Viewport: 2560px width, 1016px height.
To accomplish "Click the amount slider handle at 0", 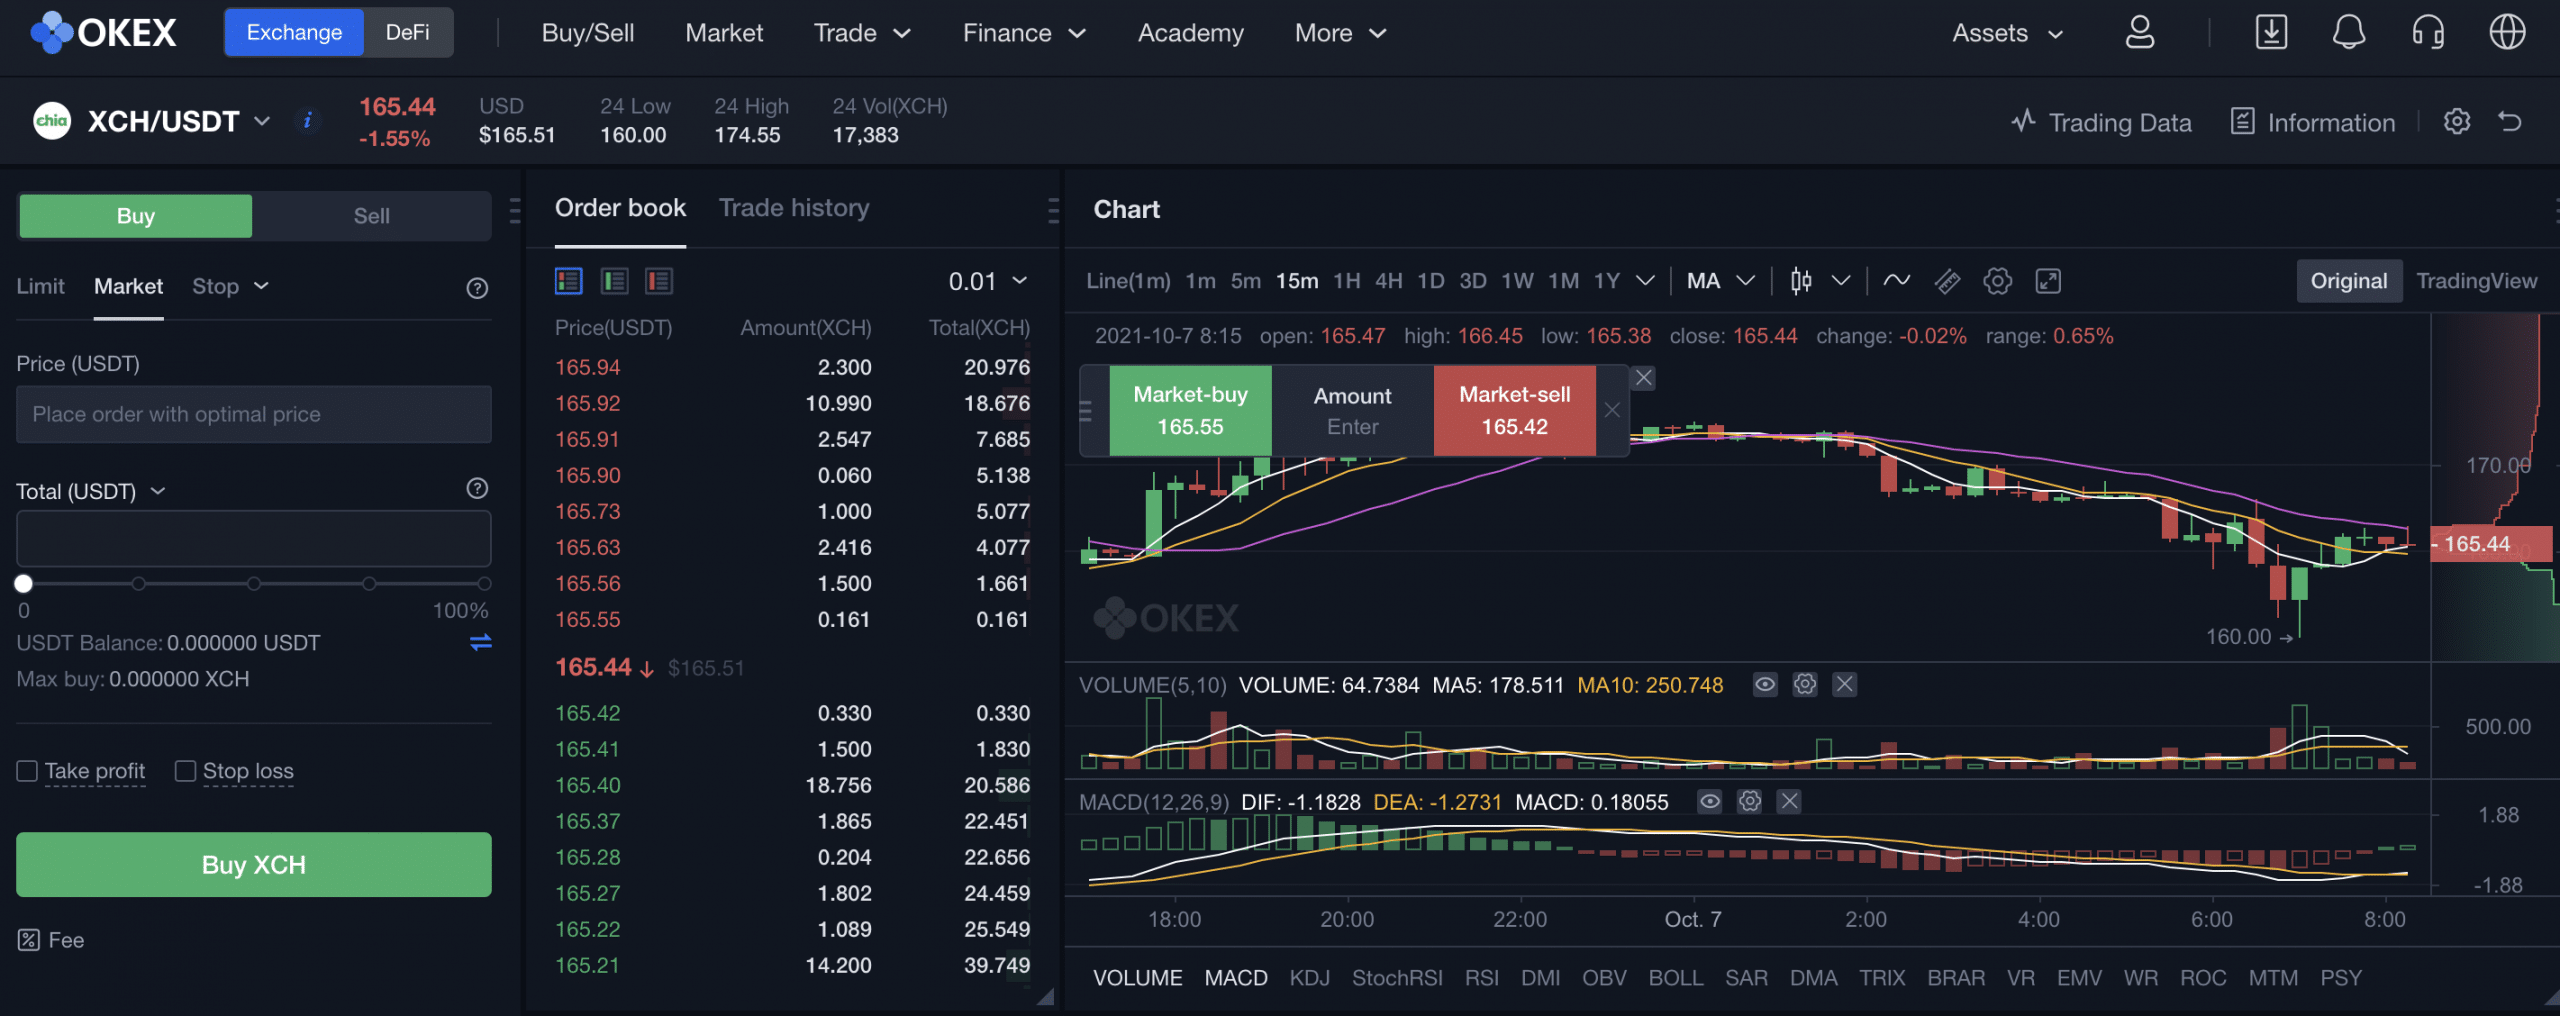I will coord(23,583).
